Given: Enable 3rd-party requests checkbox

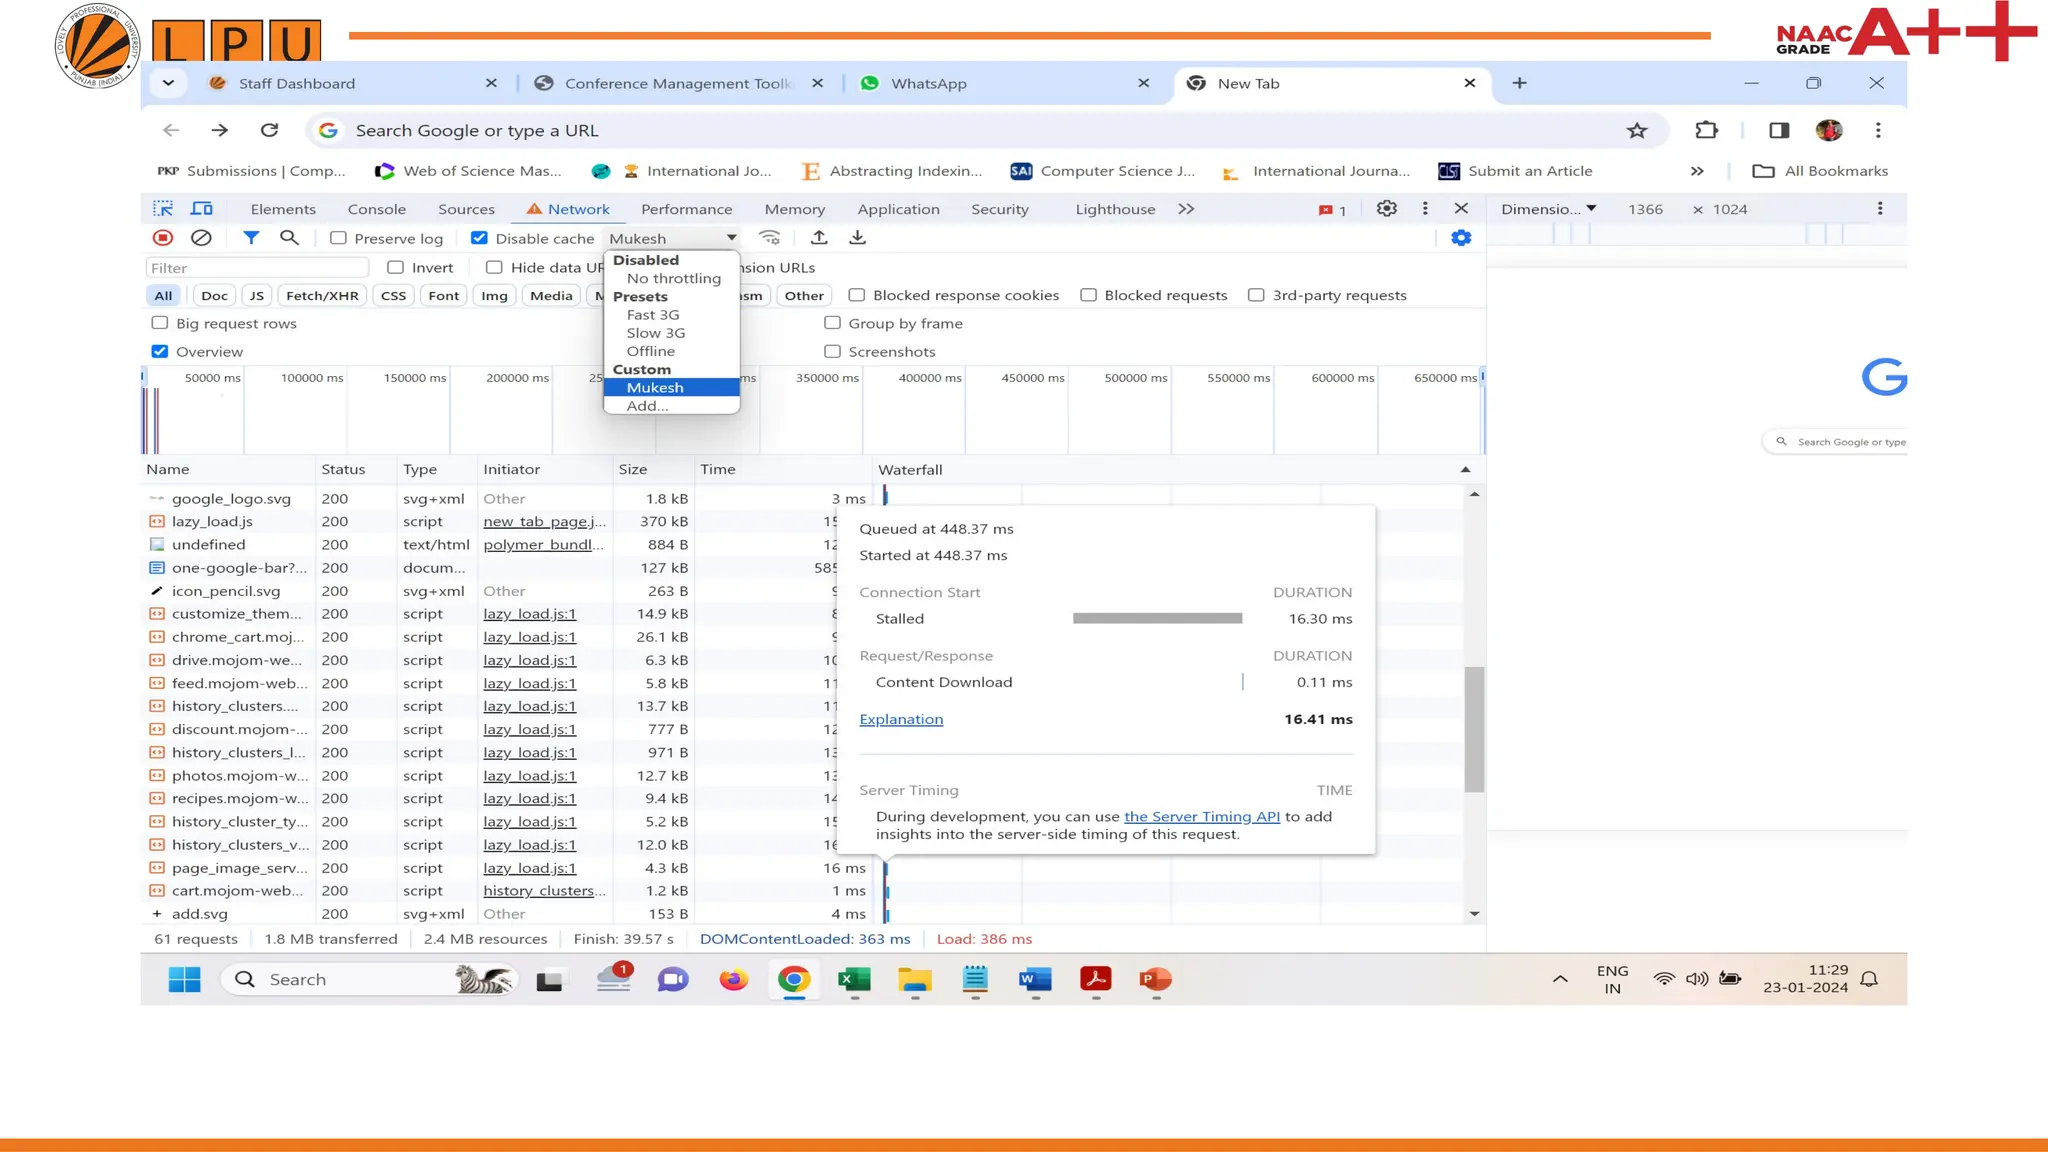Looking at the screenshot, I should pos(1256,295).
